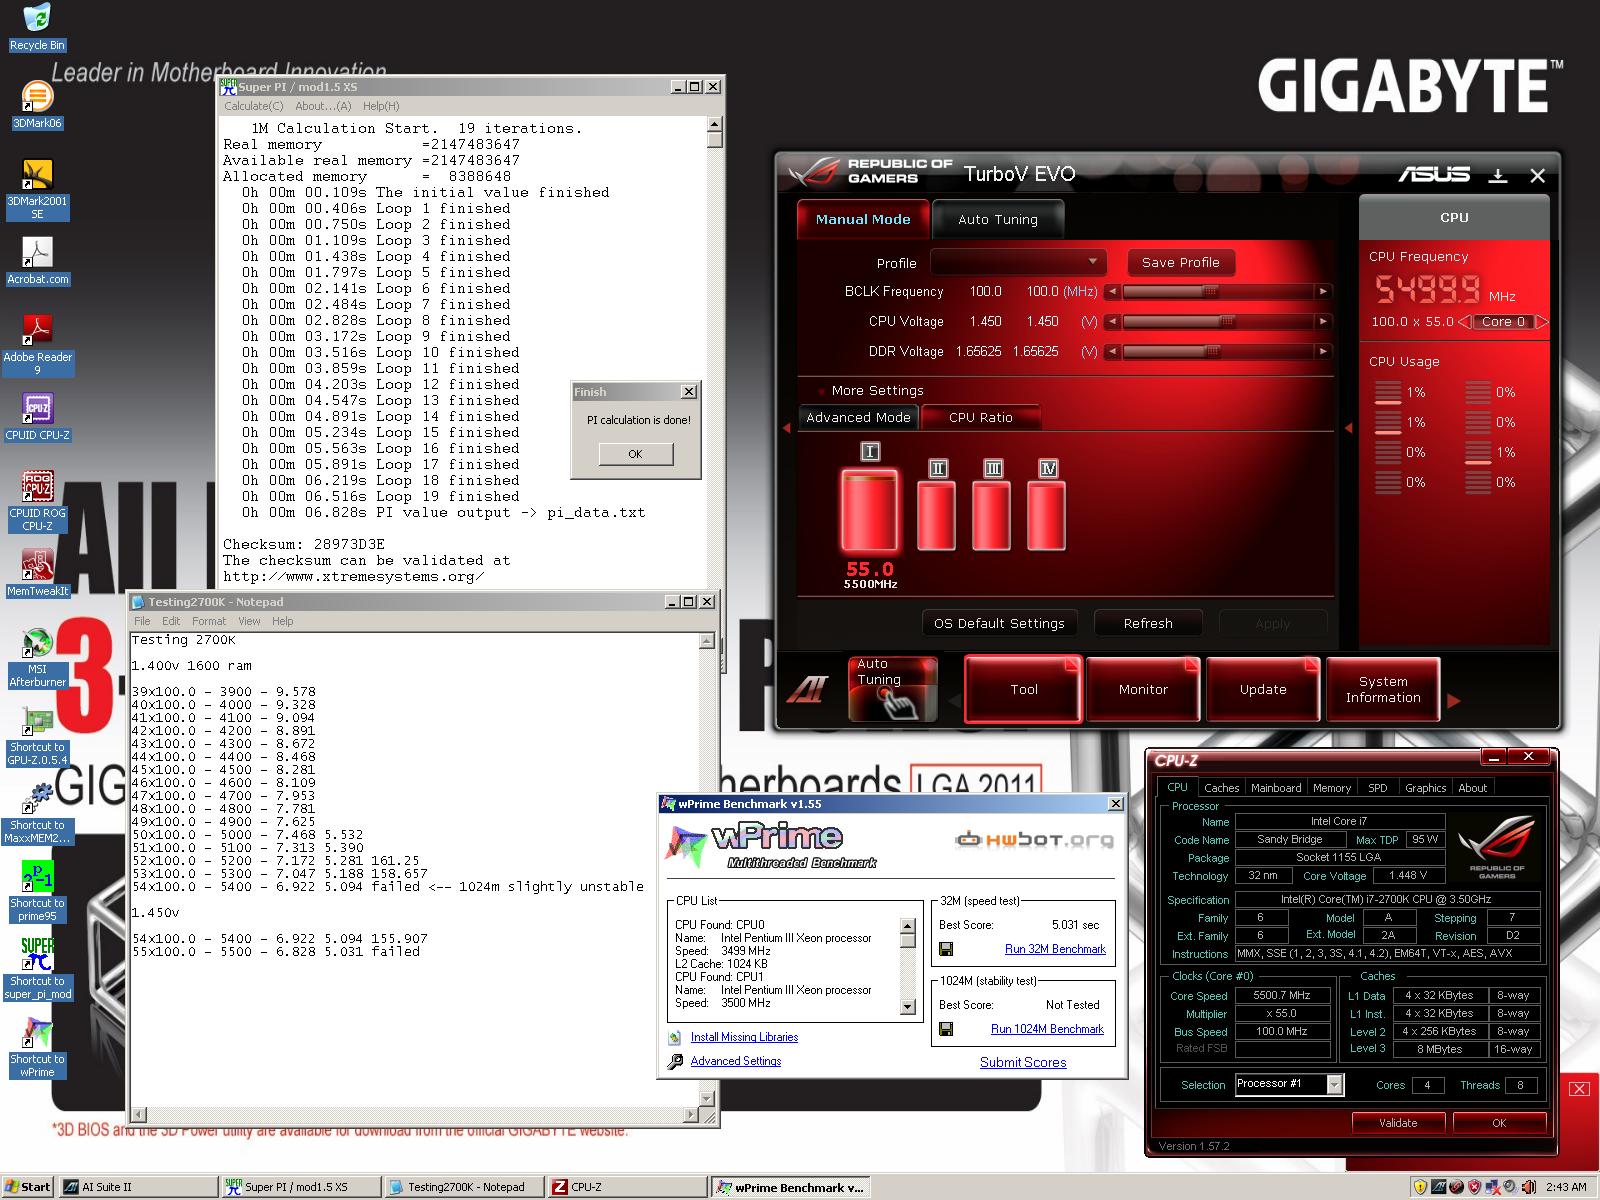Open Adobe Reader 9 desktop icon
This screenshot has width=1600, height=1200.
[37, 345]
